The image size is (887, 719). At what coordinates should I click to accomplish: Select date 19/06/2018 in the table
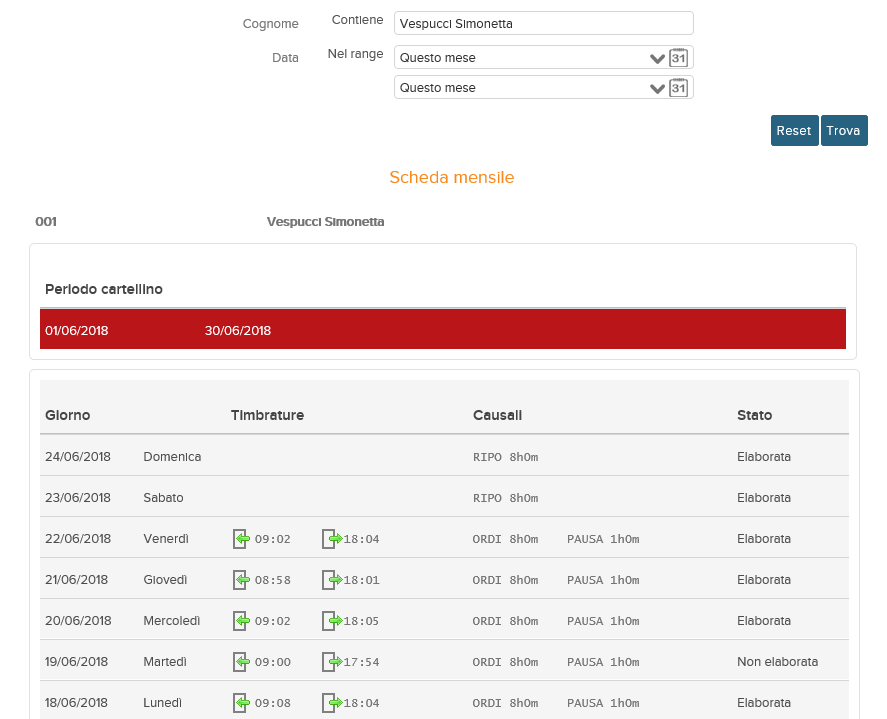pyautogui.click(x=76, y=662)
